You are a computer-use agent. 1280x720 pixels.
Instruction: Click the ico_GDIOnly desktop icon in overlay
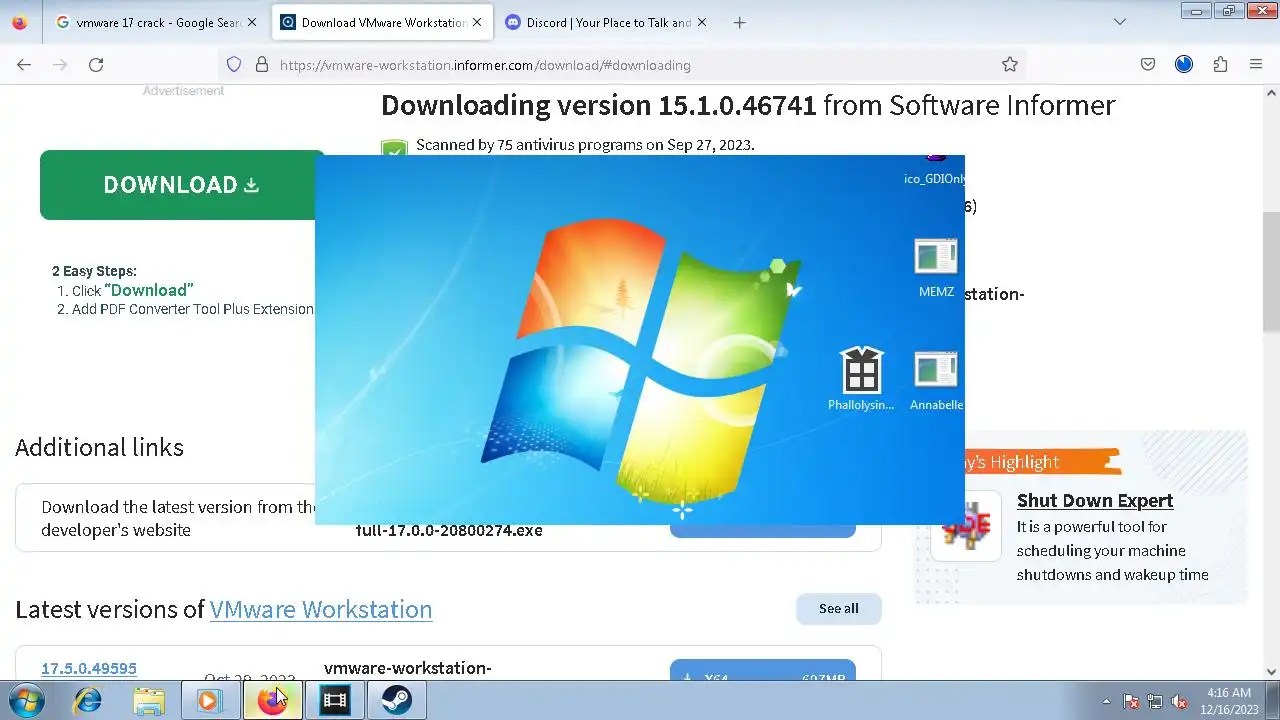point(936,170)
